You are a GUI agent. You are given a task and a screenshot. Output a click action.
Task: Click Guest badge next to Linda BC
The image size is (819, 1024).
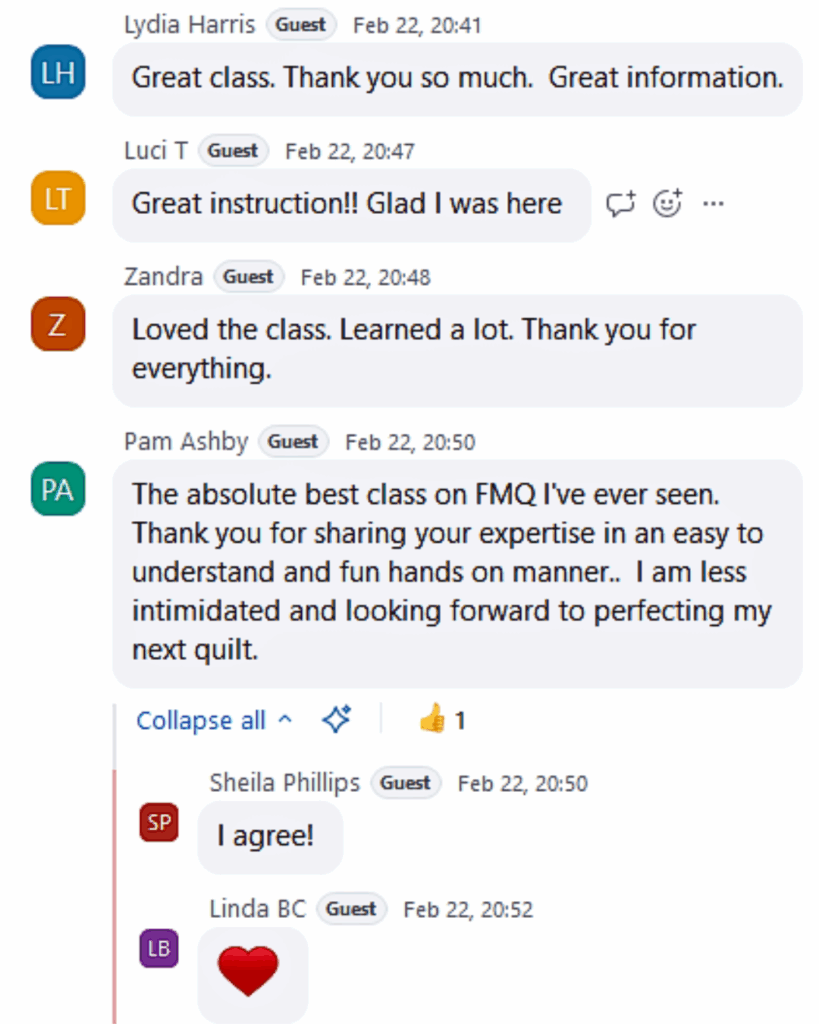click(x=351, y=909)
